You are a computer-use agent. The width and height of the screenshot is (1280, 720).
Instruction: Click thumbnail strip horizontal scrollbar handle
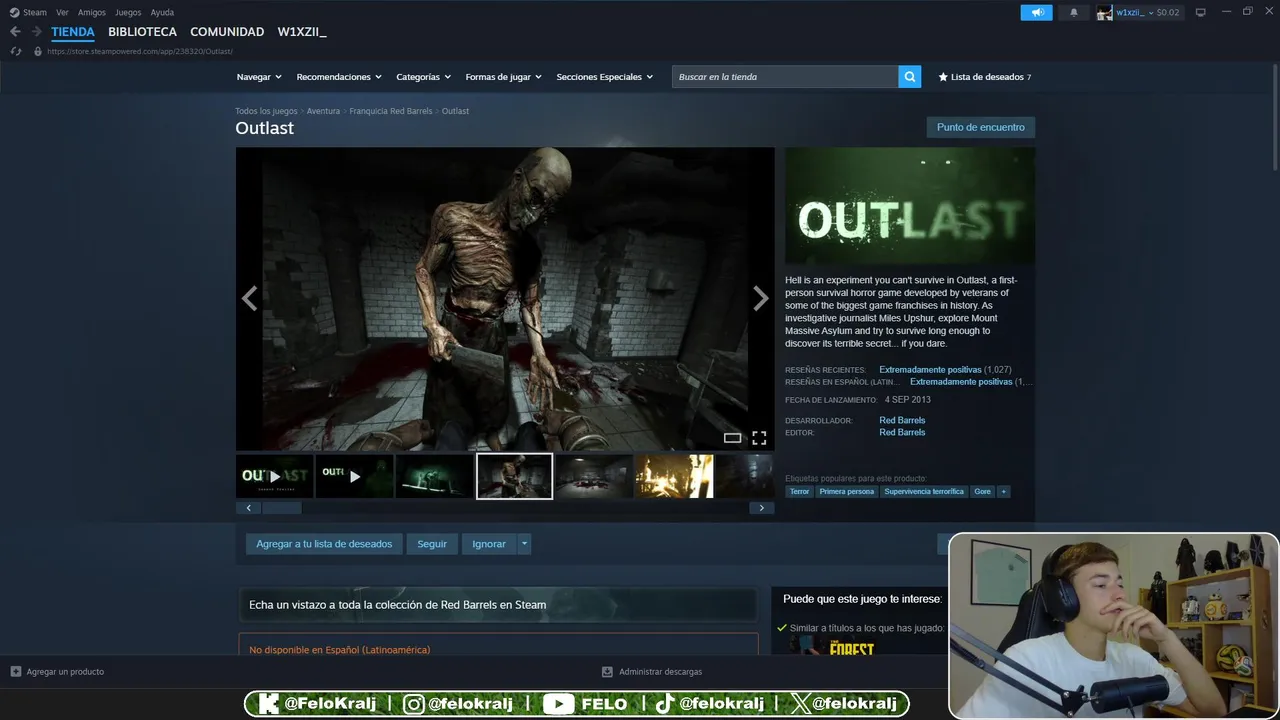coord(281,508)
